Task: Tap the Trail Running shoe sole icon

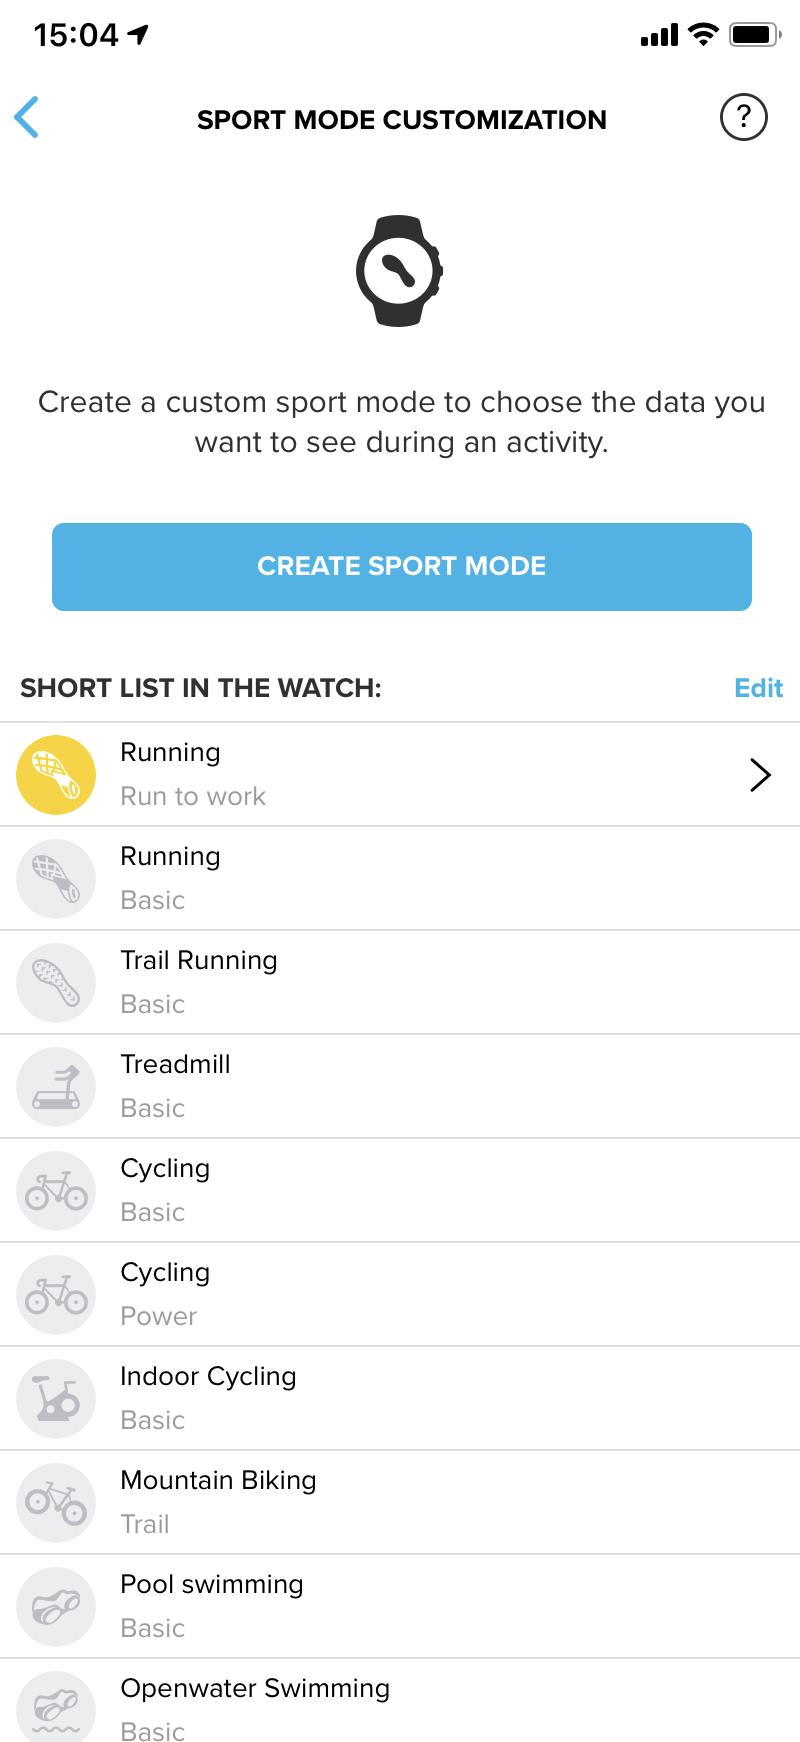Action: 56,983
